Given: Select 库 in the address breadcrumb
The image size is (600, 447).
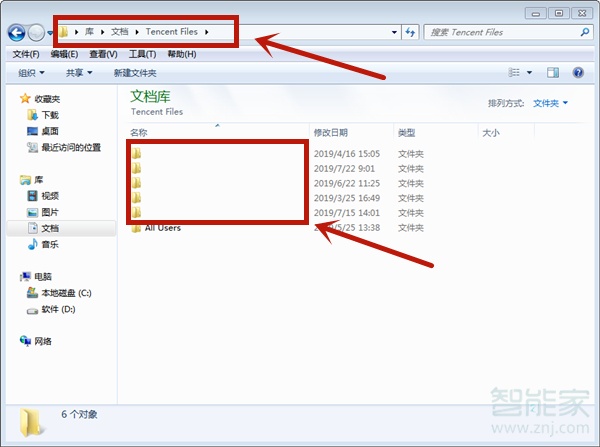Looking at the screenshot, I should (89, 32).
